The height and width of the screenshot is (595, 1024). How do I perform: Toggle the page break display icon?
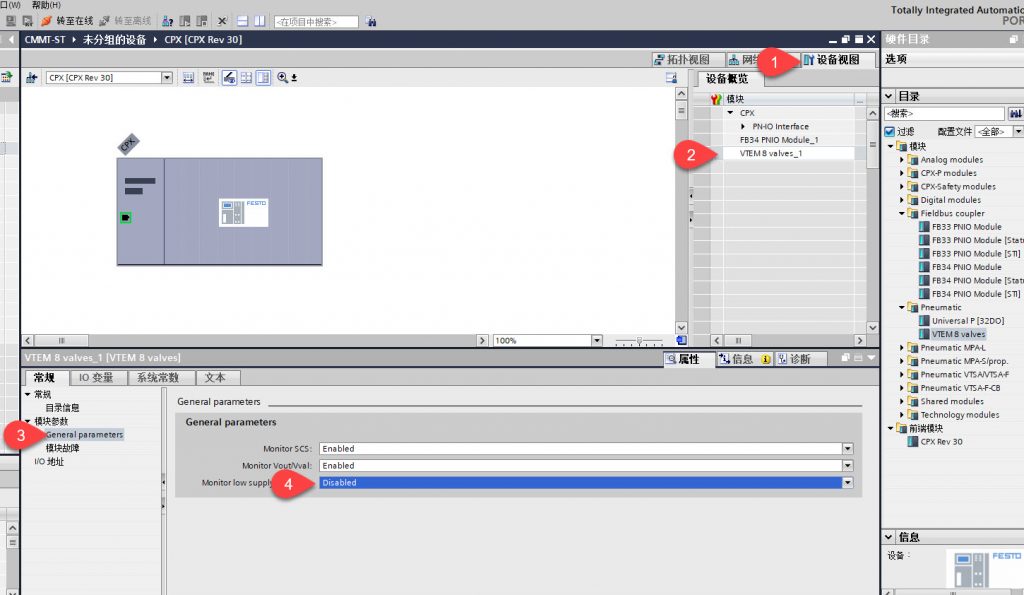(246, 78)
